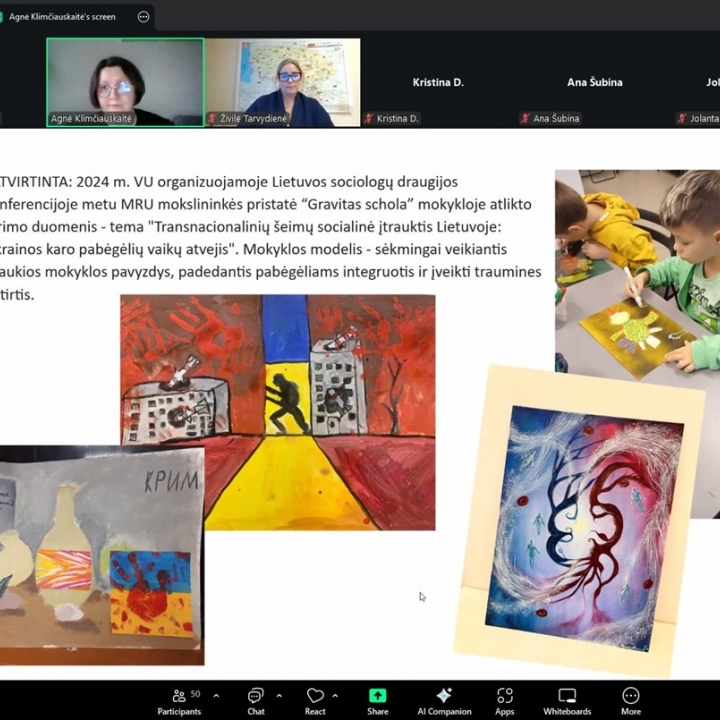Select Agnė Klimčiauskaitė's video thumbnail
Viewport: 720px width, 720px height.
(125, 82)
